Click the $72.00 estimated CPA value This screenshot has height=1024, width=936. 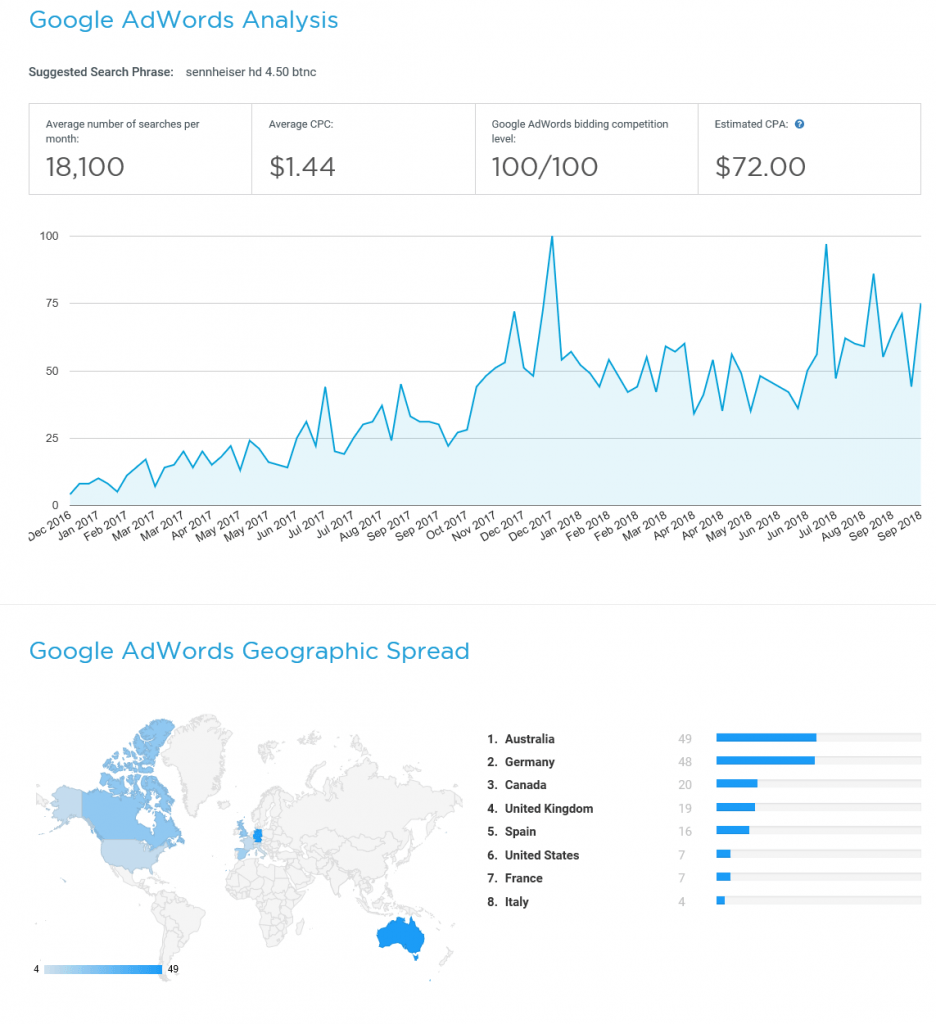coord(760,167)
